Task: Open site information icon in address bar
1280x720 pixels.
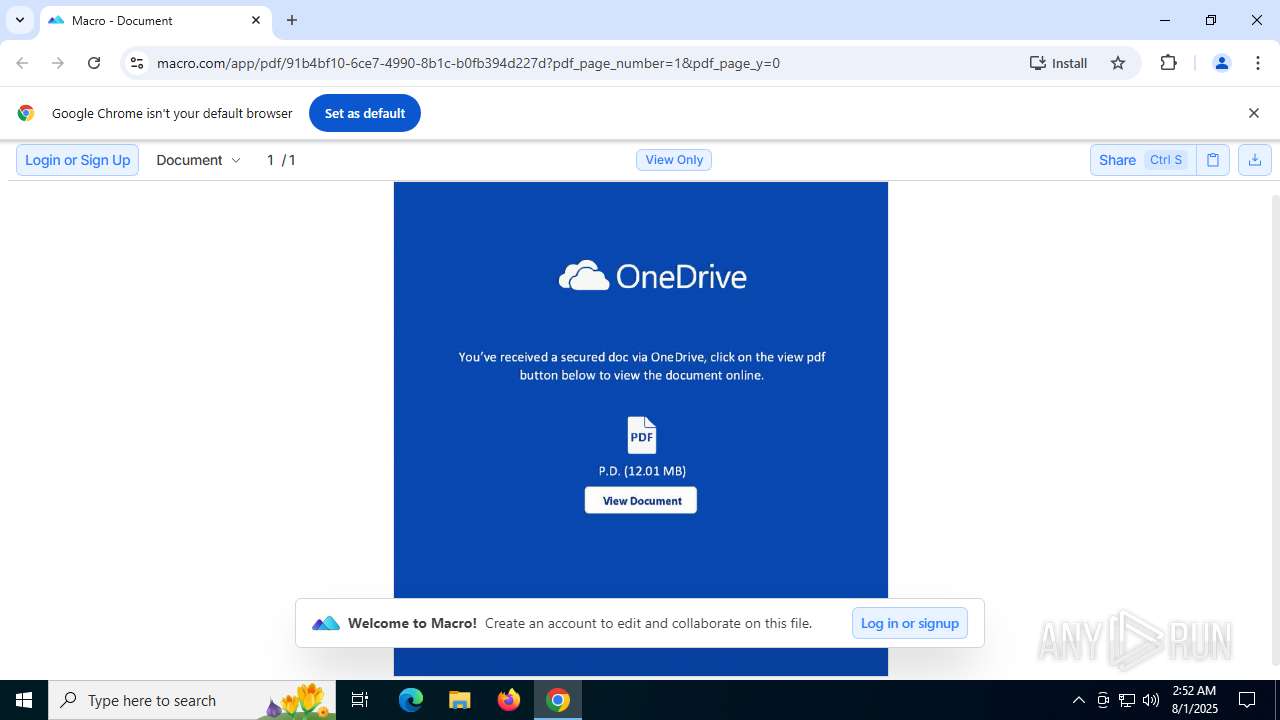Action: click(138, 63)
